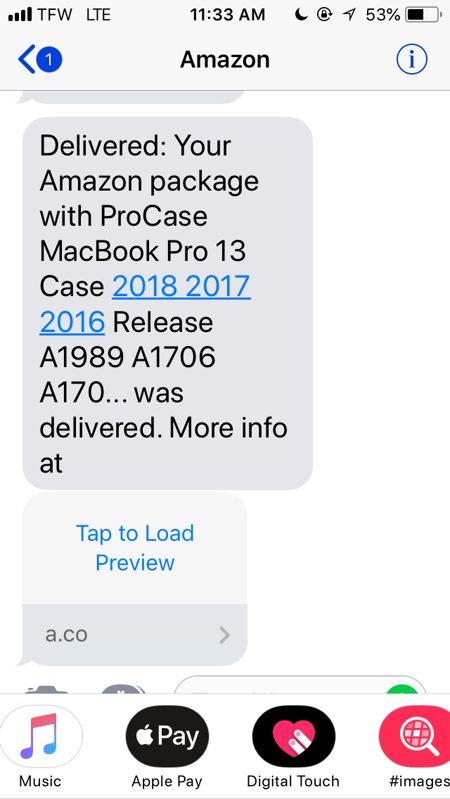This screenshot has height=799, width=450.
Task: Tap the "2016" underlined link
Action: point(72,322)
